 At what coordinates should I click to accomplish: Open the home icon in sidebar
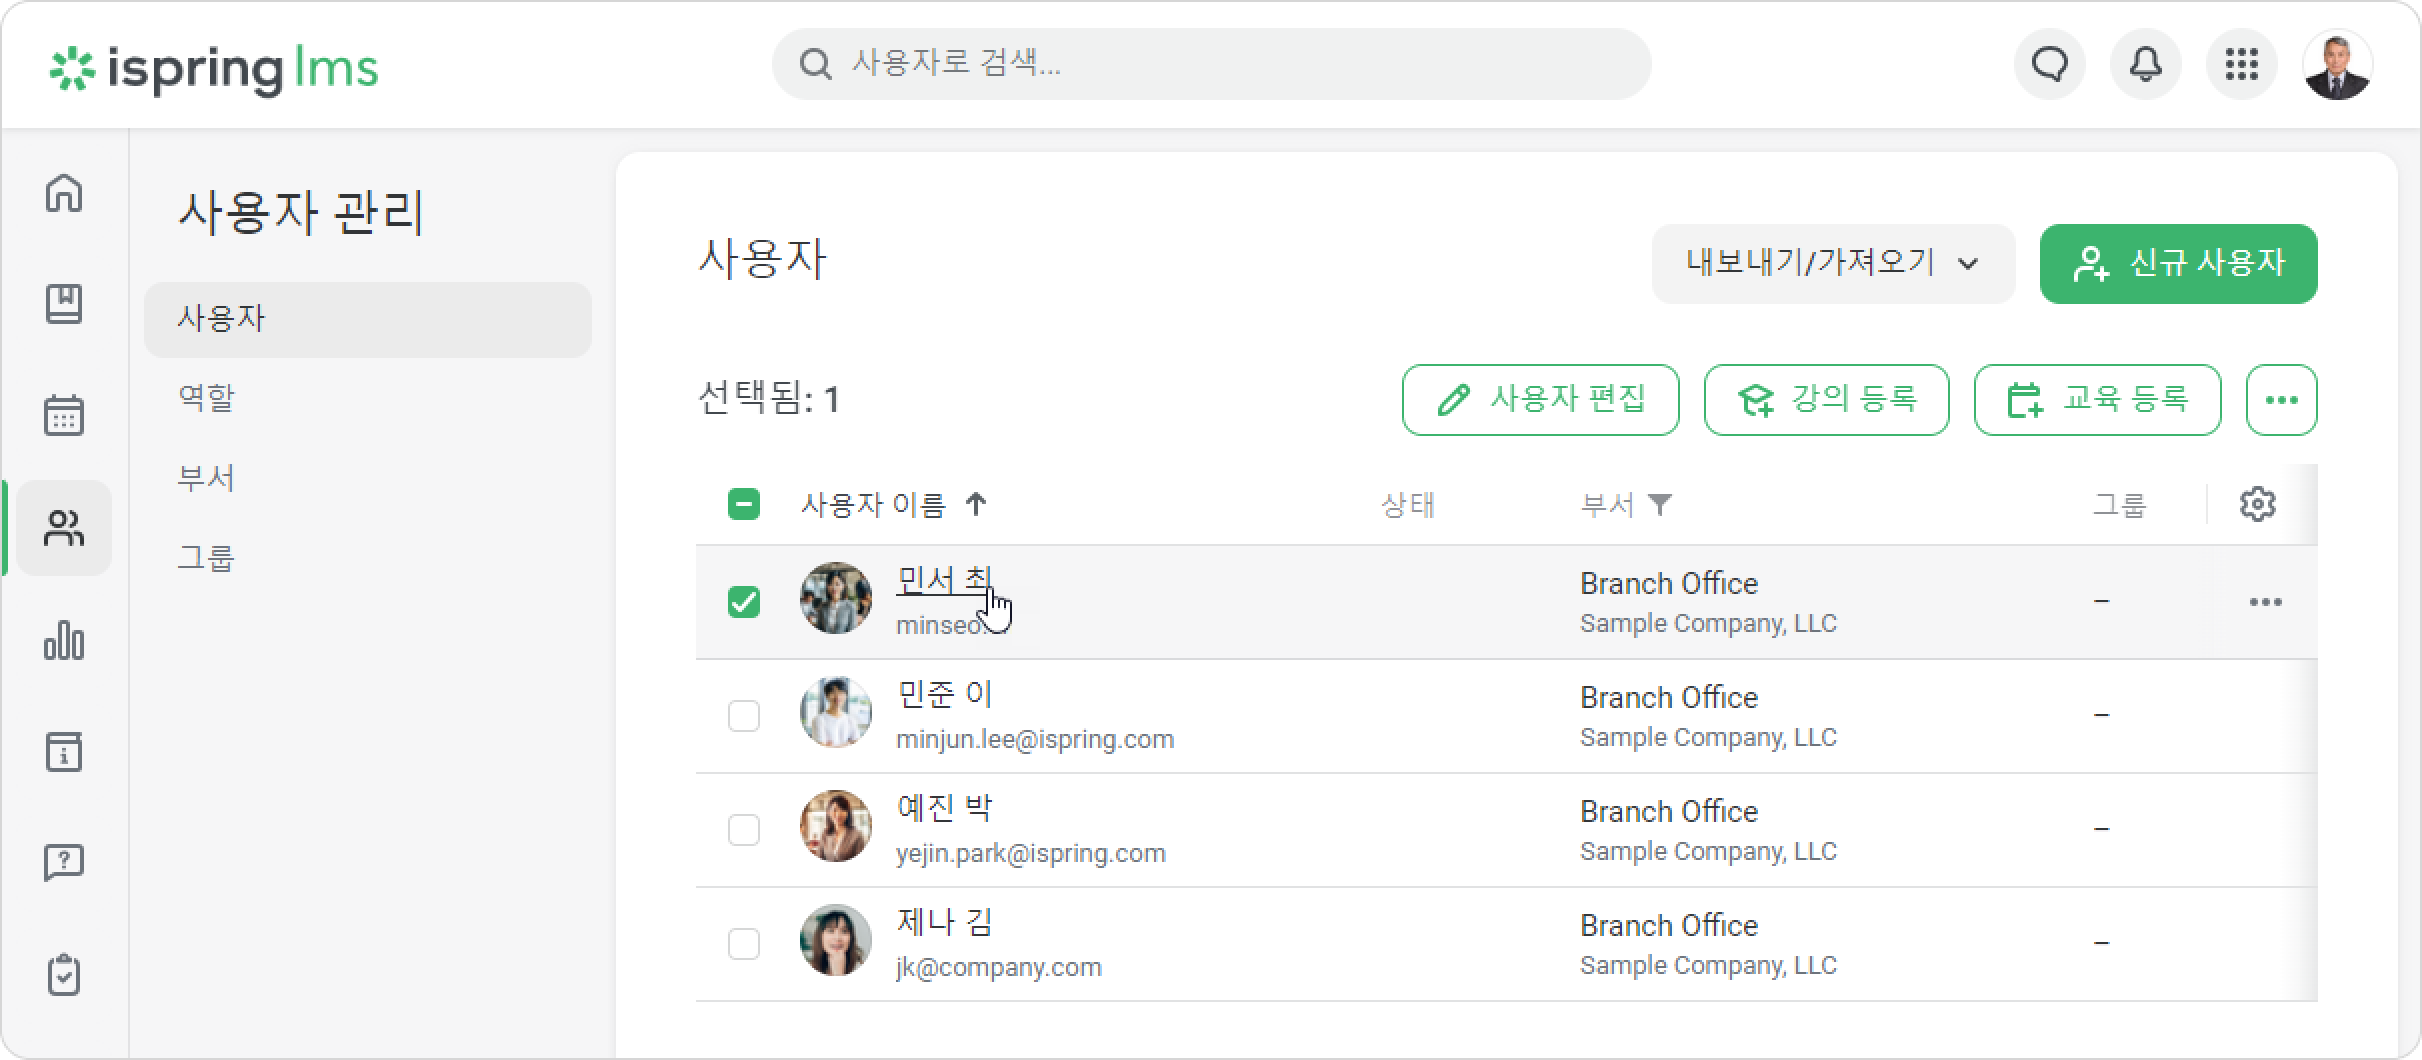point(64,193)
